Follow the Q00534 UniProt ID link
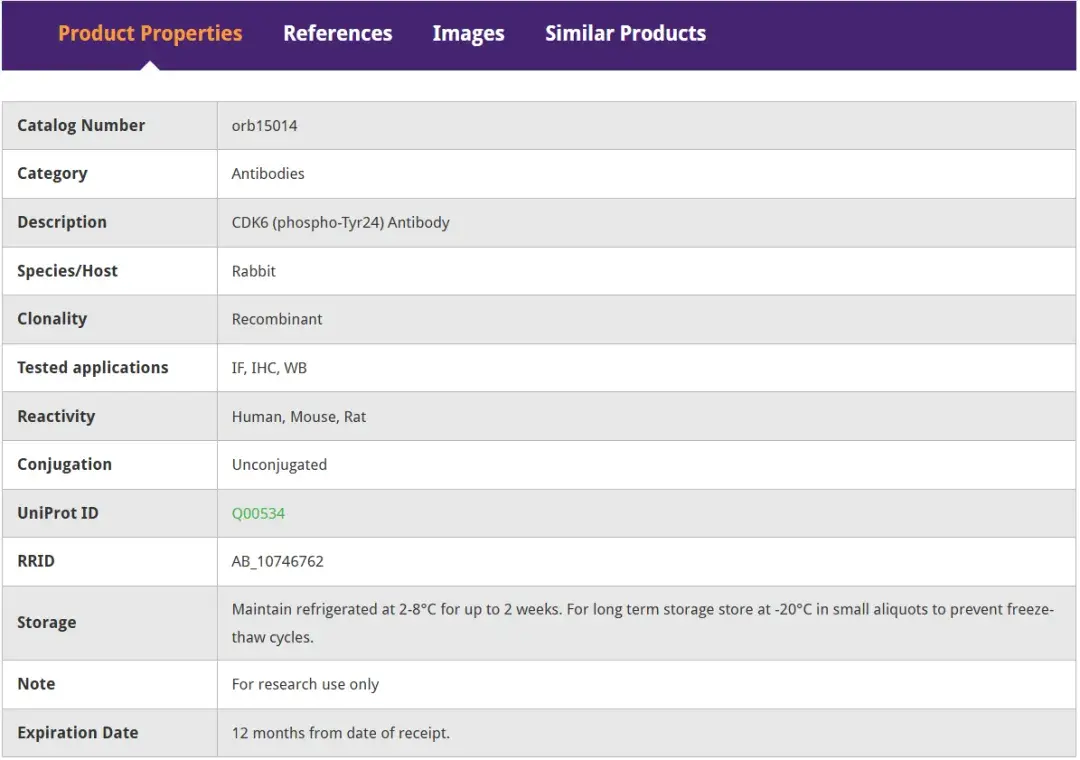 coord(258,513)
